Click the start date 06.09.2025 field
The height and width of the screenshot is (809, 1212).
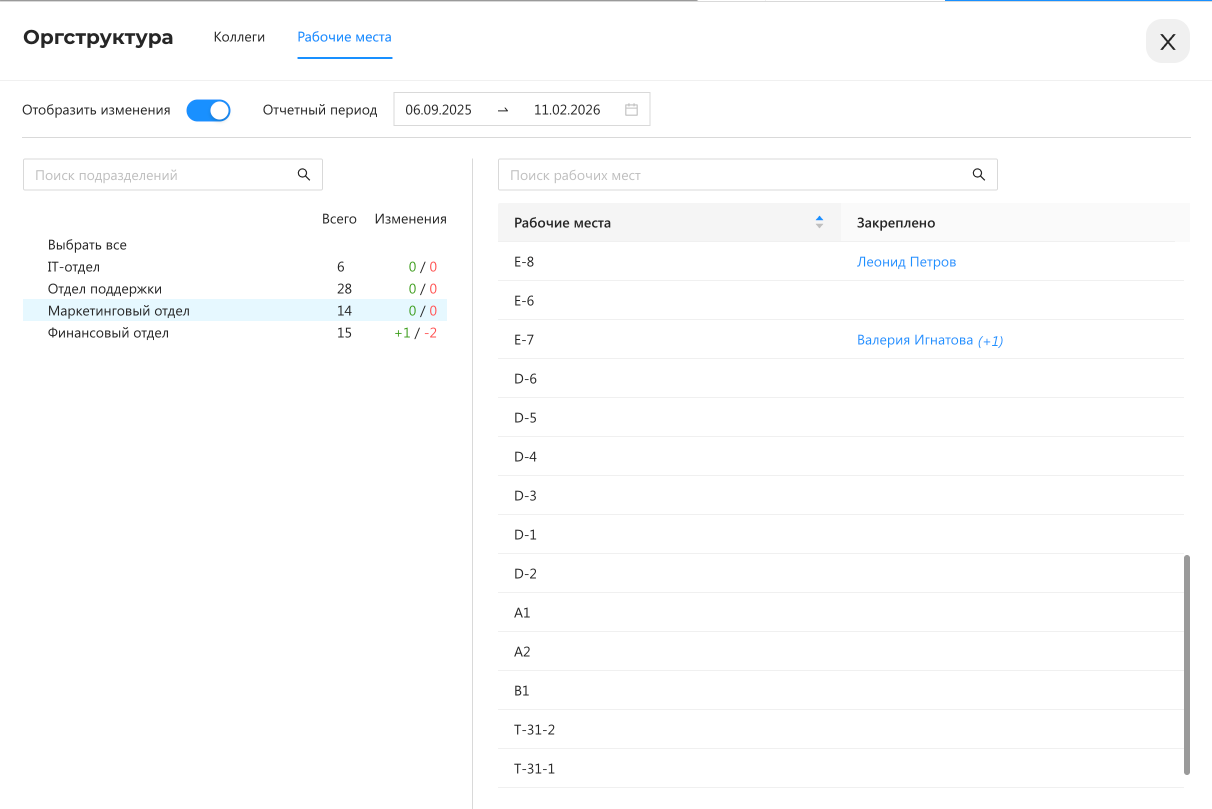438,110
